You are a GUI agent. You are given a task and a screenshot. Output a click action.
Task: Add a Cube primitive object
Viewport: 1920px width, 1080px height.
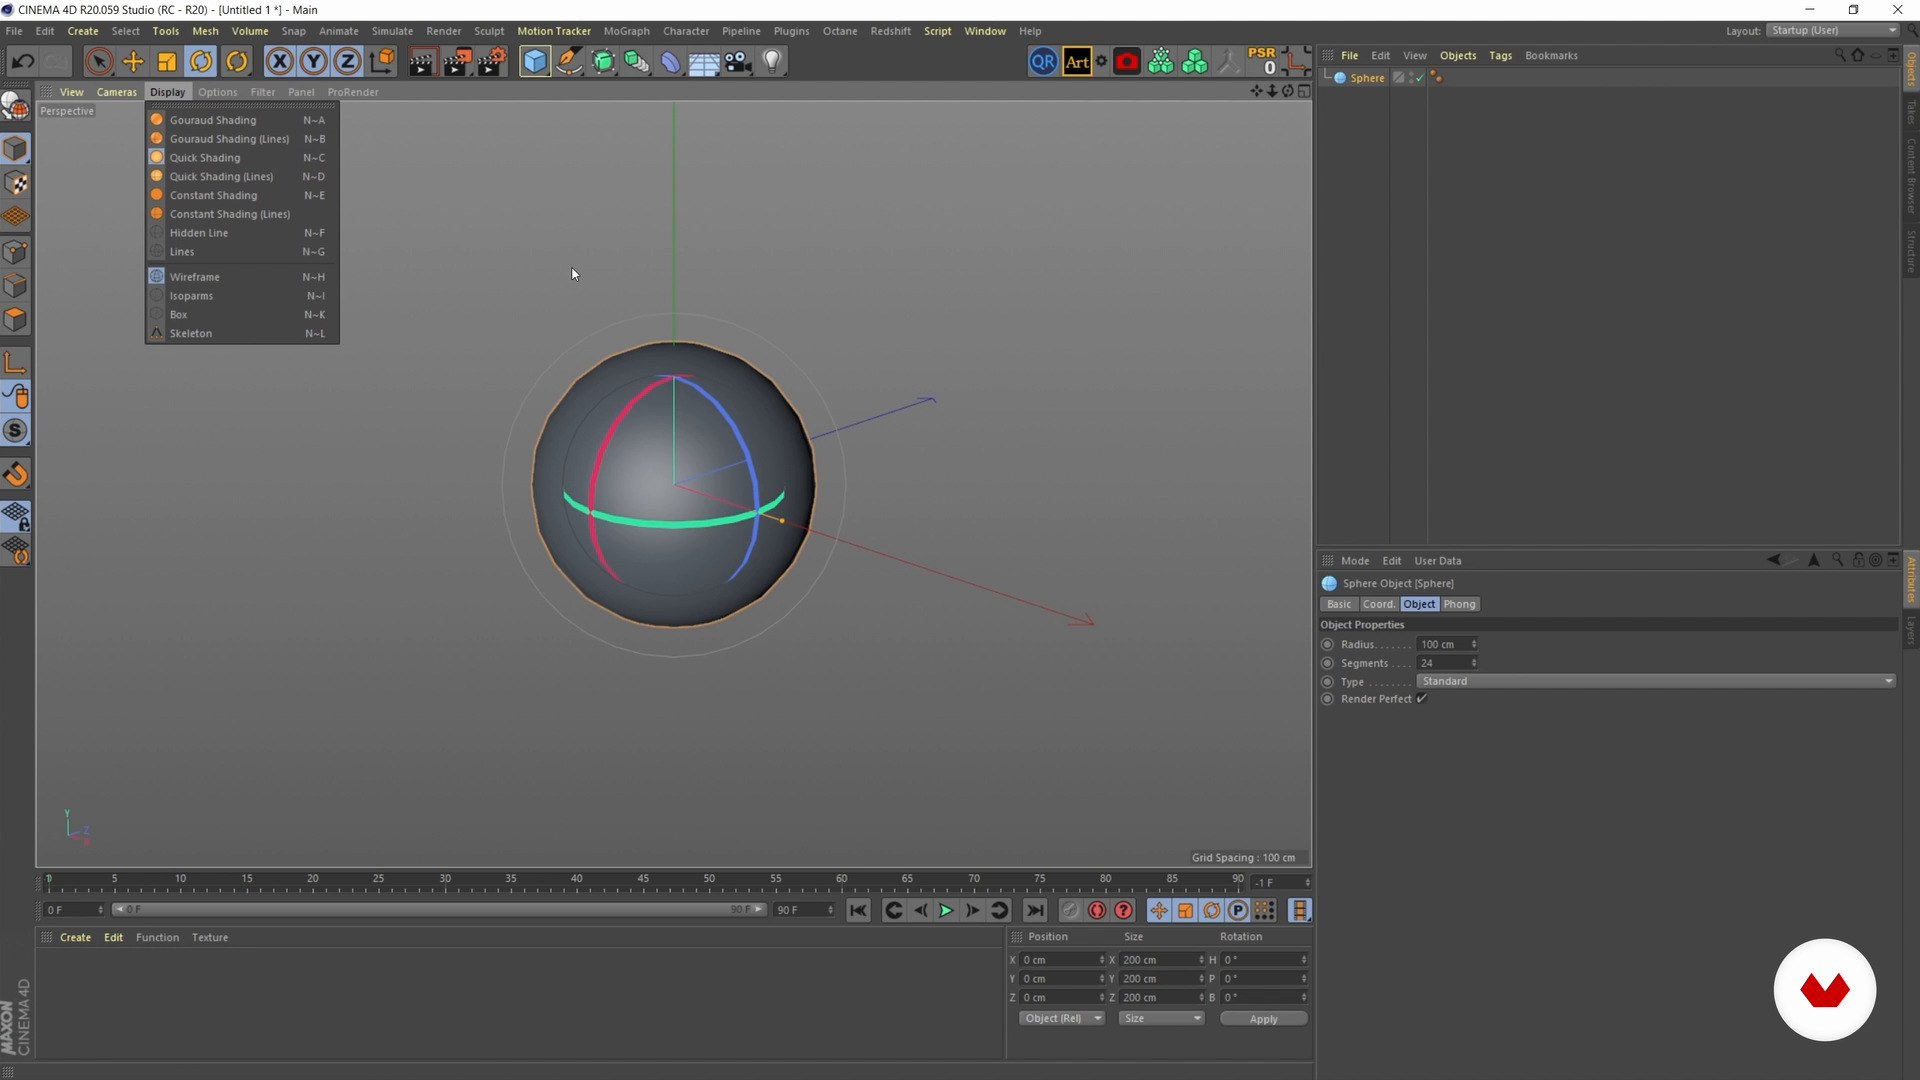coord(535,62)
